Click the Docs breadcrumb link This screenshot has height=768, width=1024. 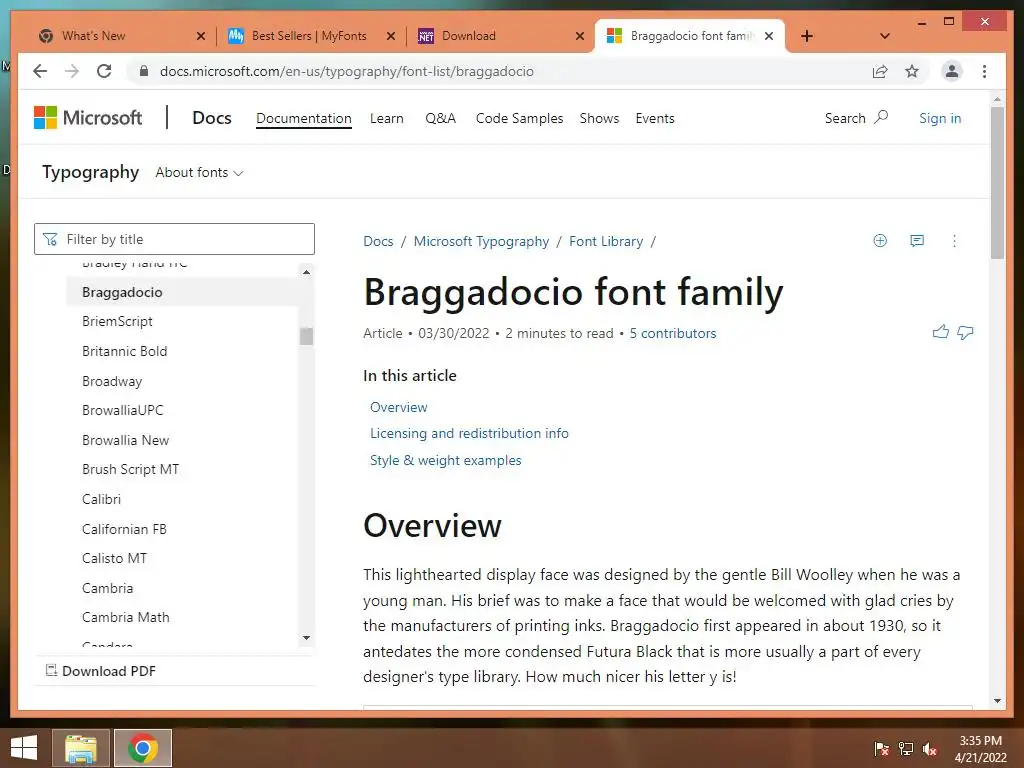378,241
